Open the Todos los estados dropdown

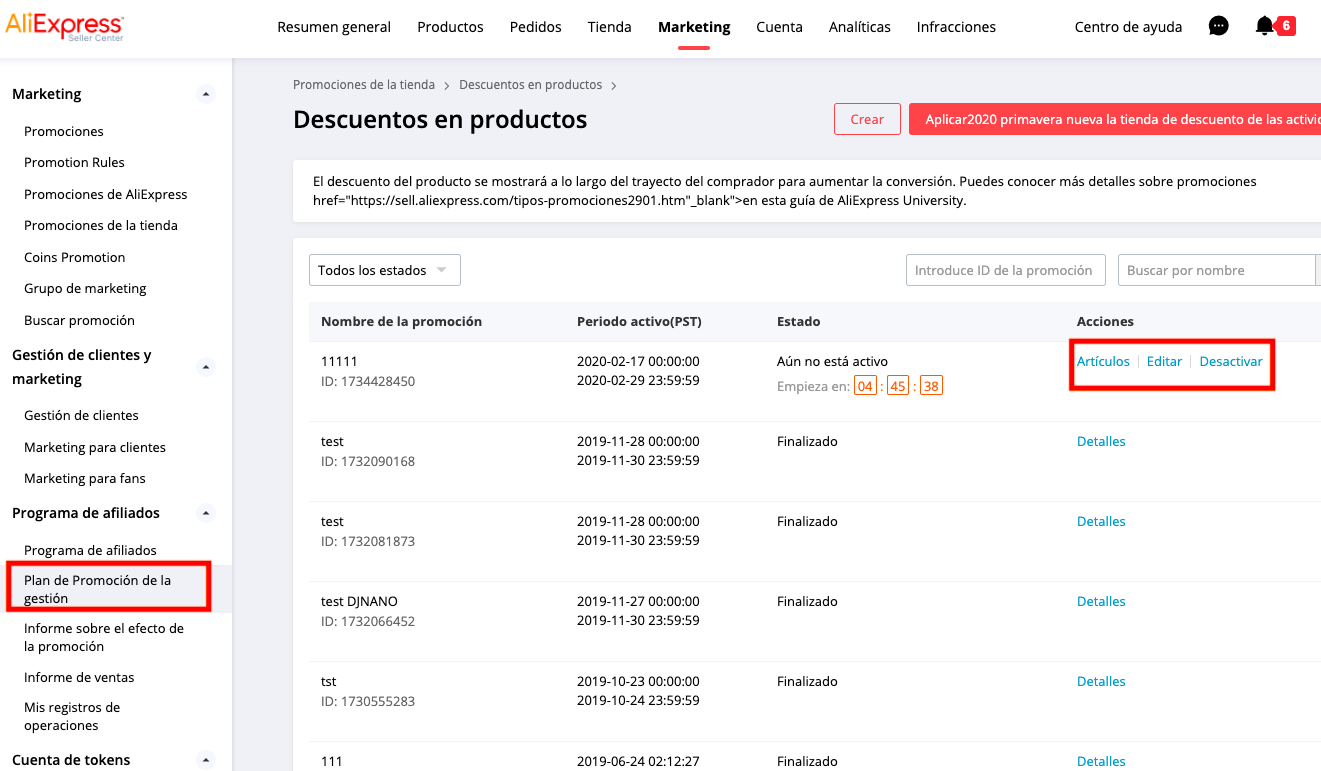pos(385,270)
